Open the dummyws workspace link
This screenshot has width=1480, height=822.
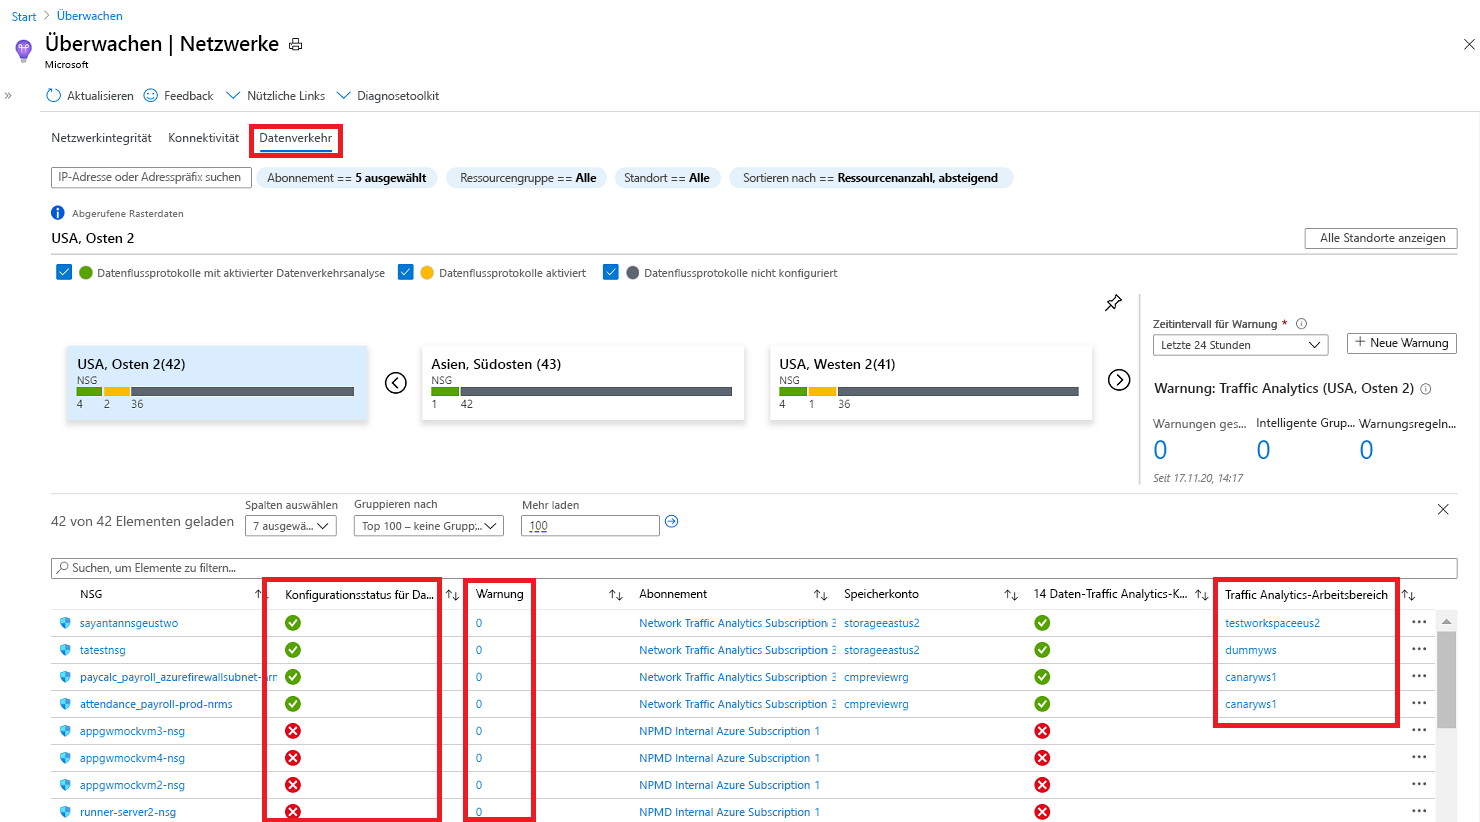click(x=1251, y=650)
